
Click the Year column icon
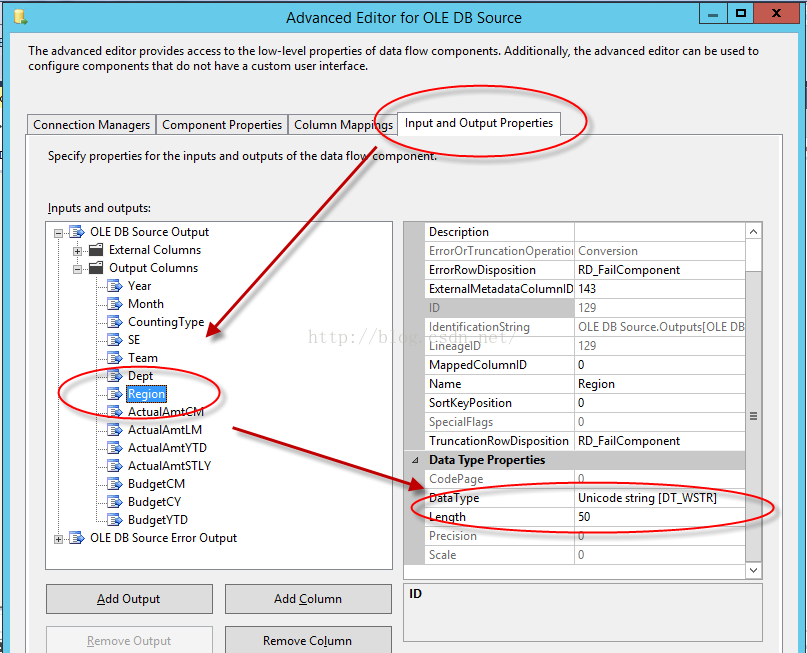click(x=115, y=286)
